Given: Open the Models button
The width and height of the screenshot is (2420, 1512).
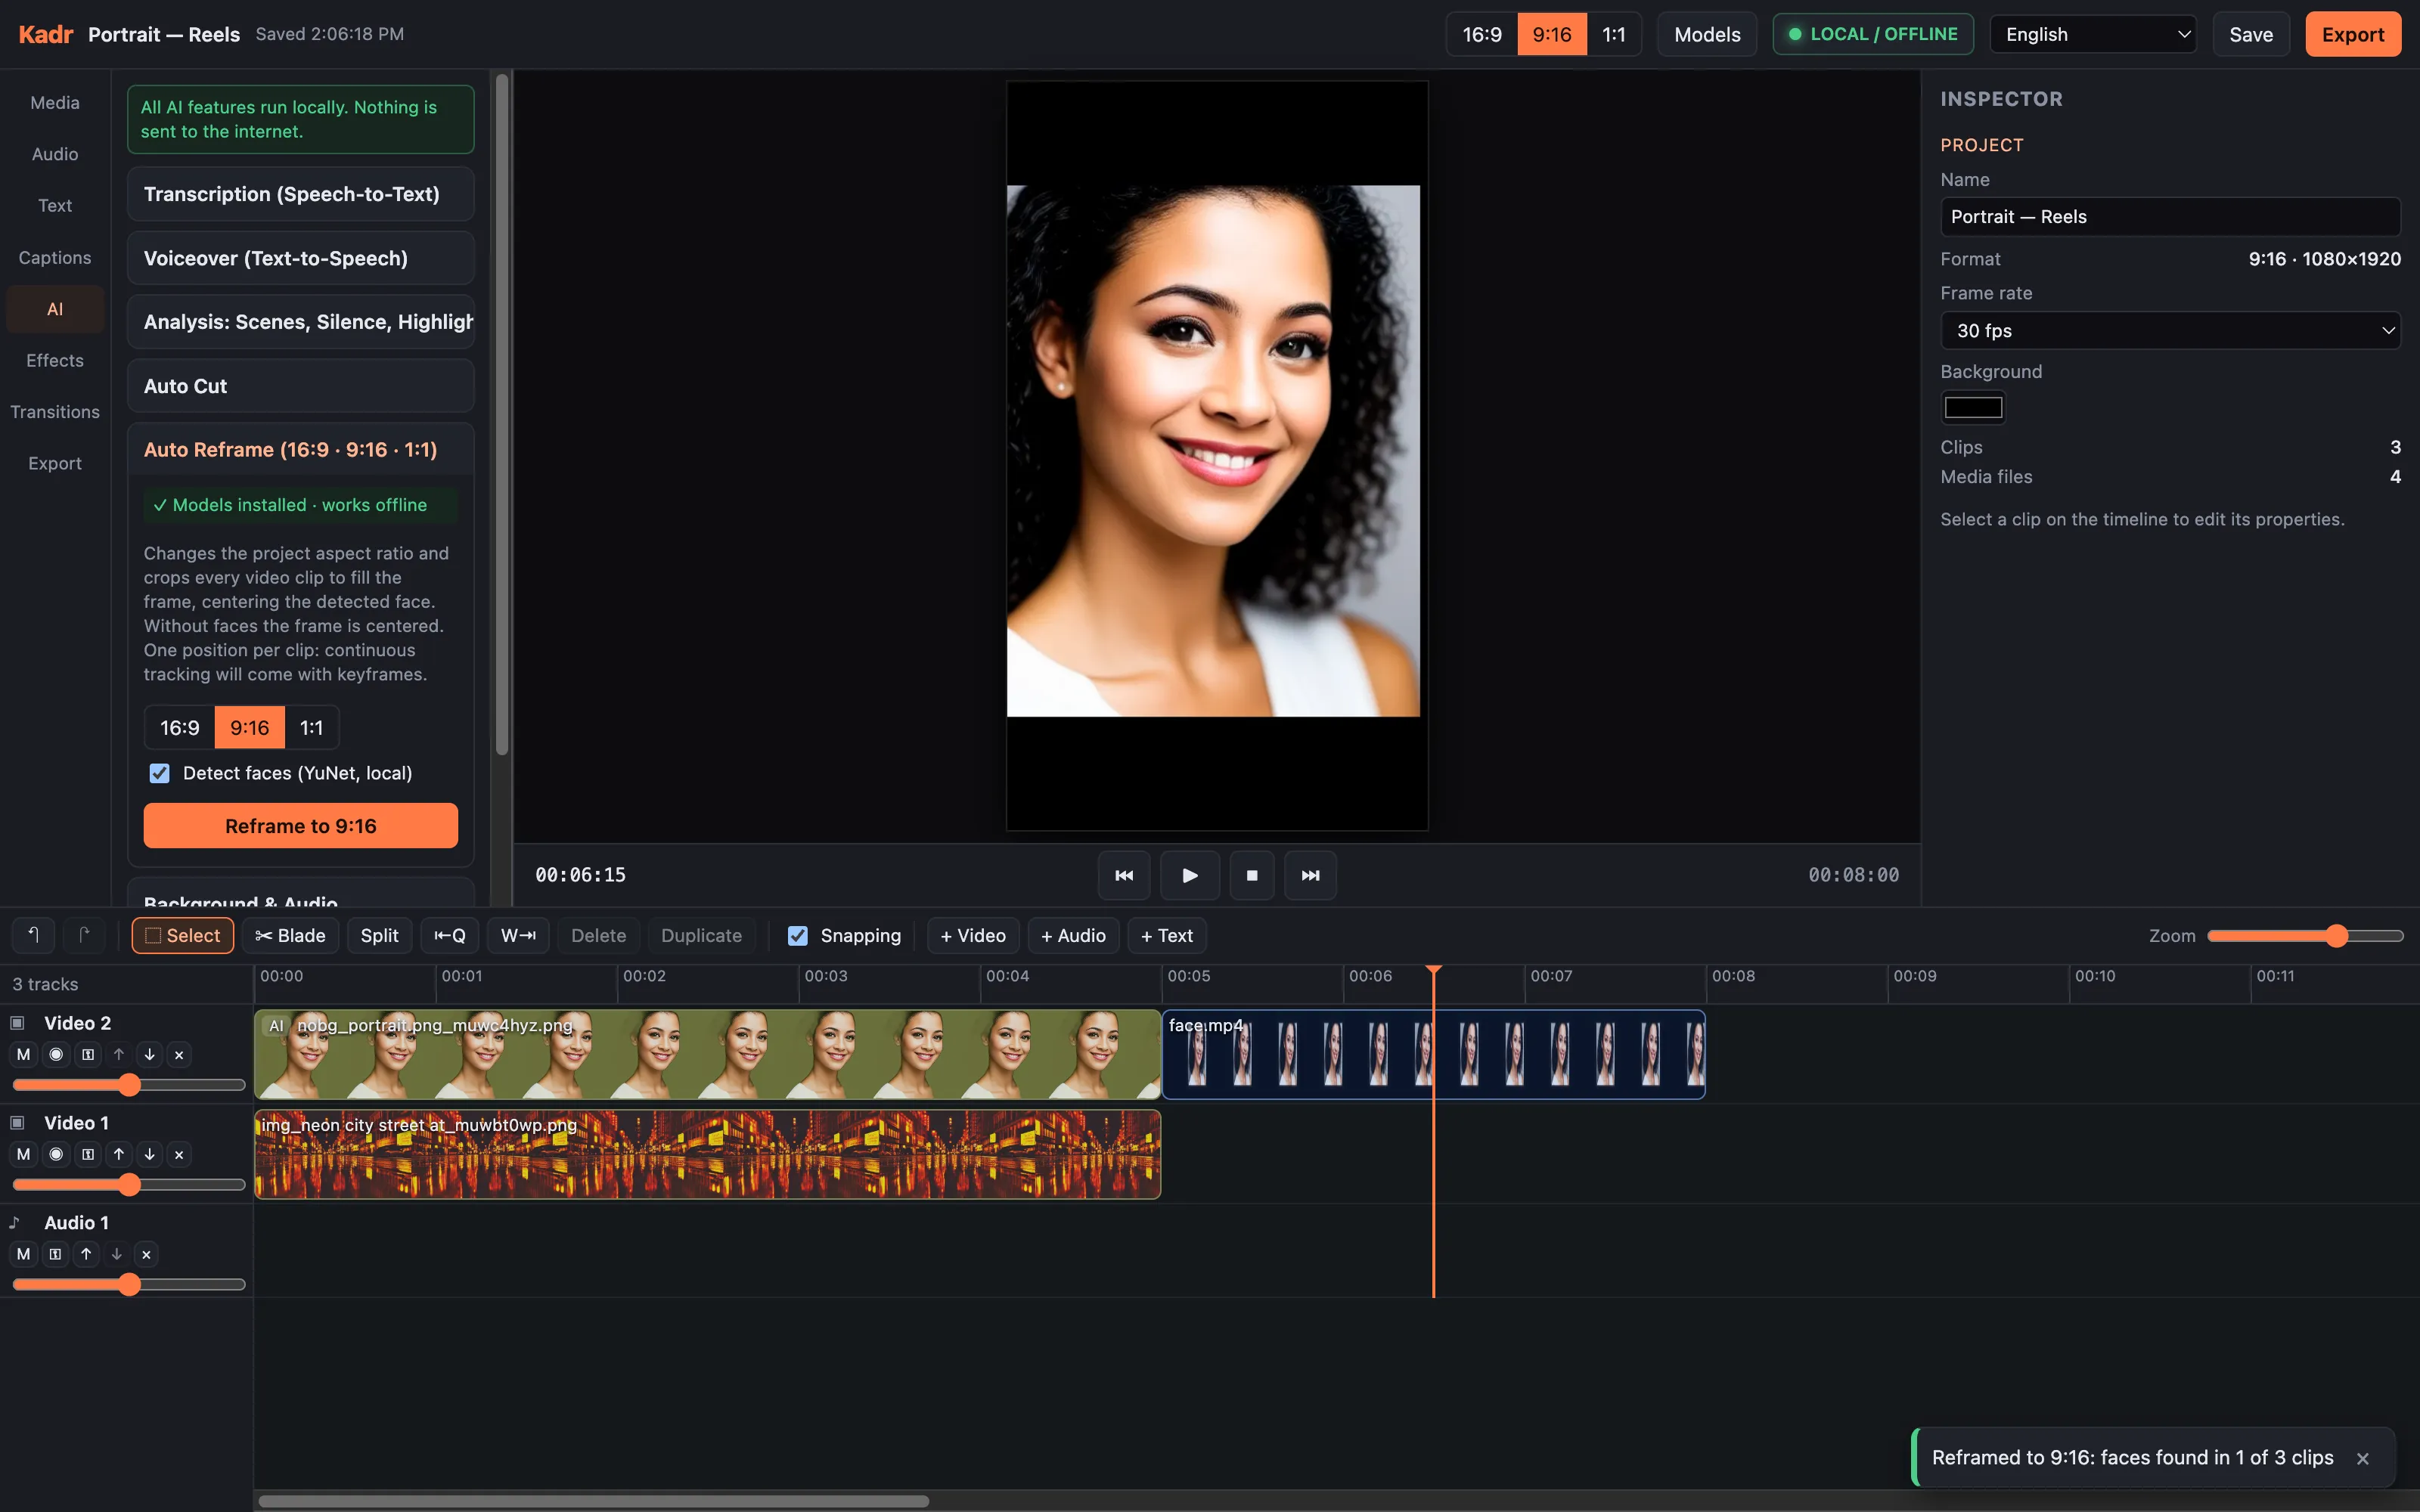Looking at the screenshot, I should coord(1707,34).
